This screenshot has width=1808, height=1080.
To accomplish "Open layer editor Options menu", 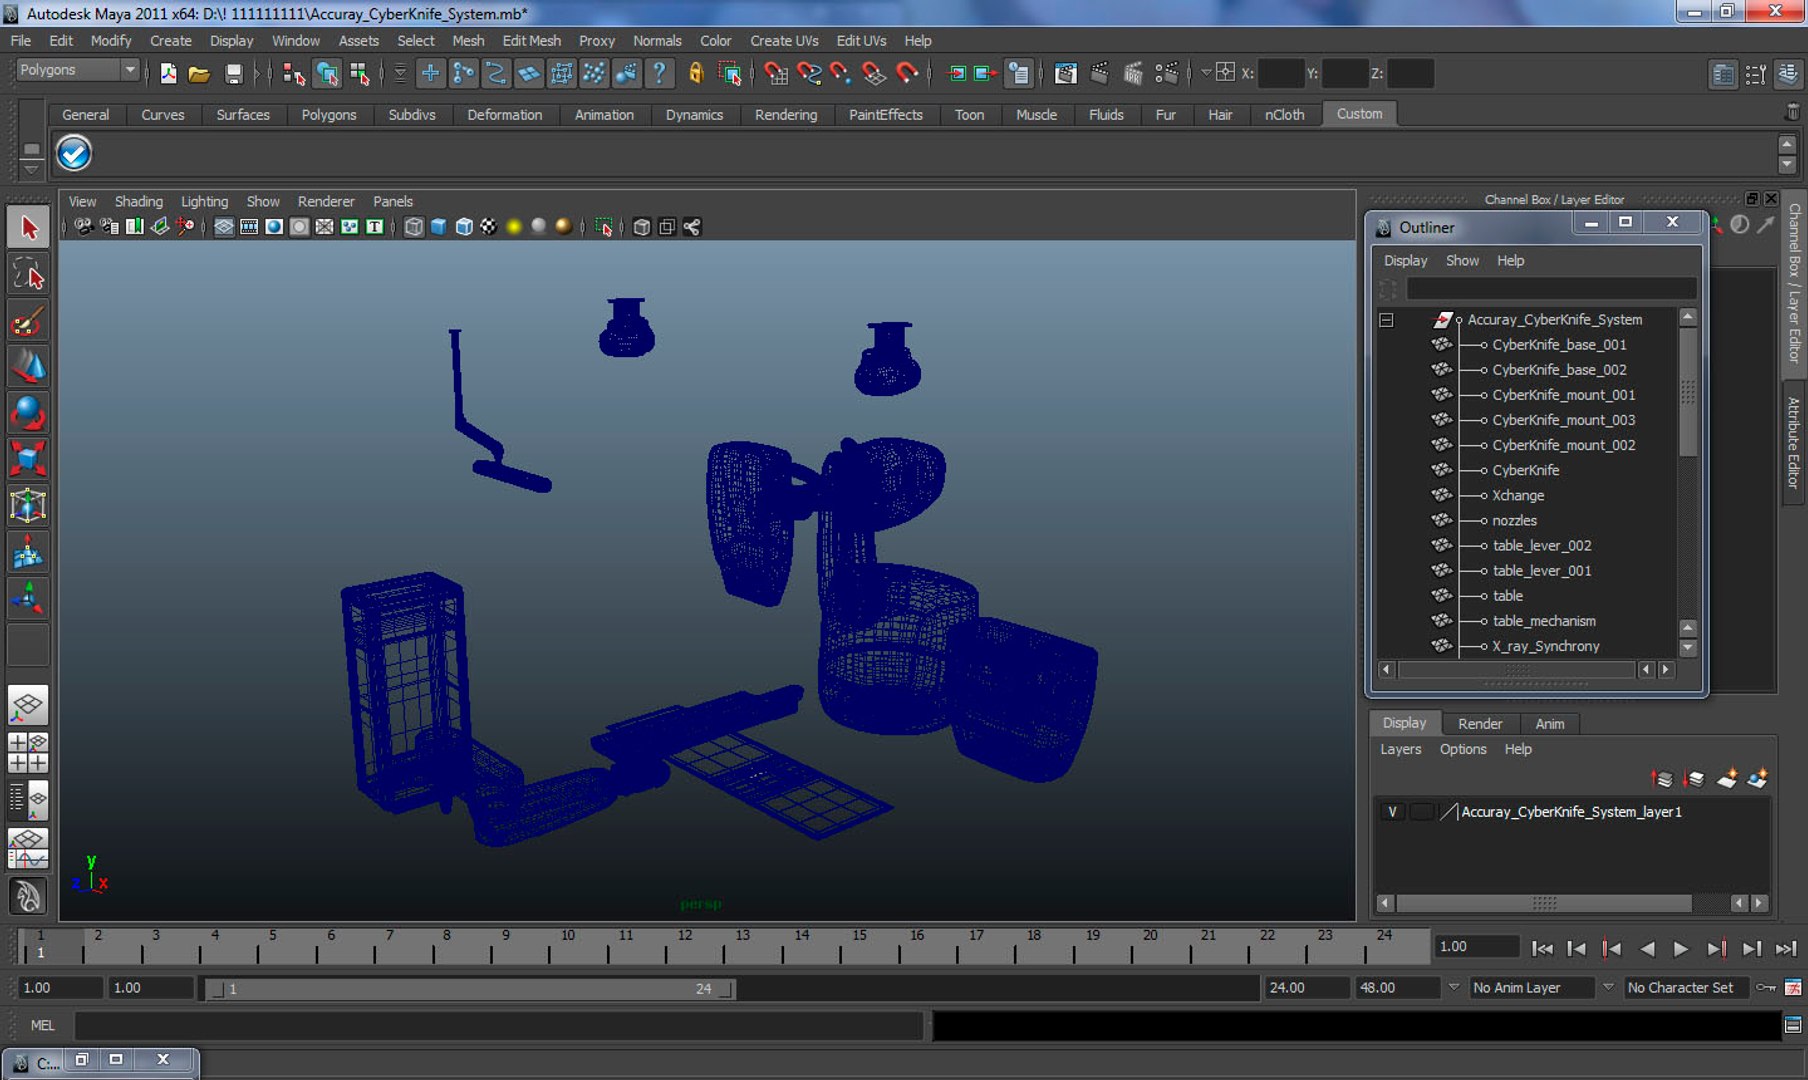I will tap(1463, 749).
